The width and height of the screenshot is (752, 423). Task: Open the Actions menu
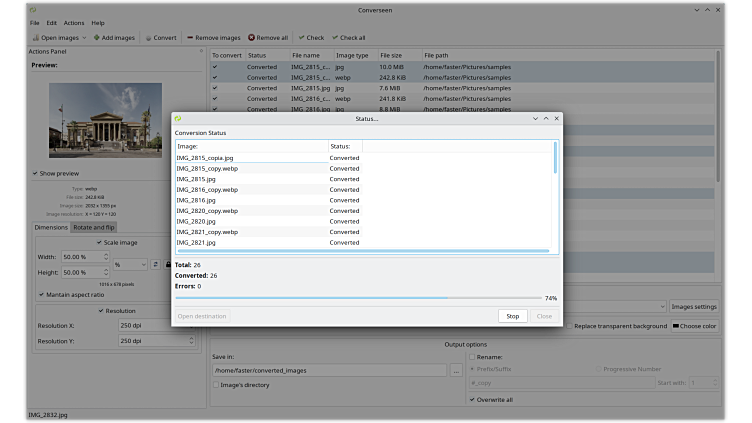pos(74,22)
